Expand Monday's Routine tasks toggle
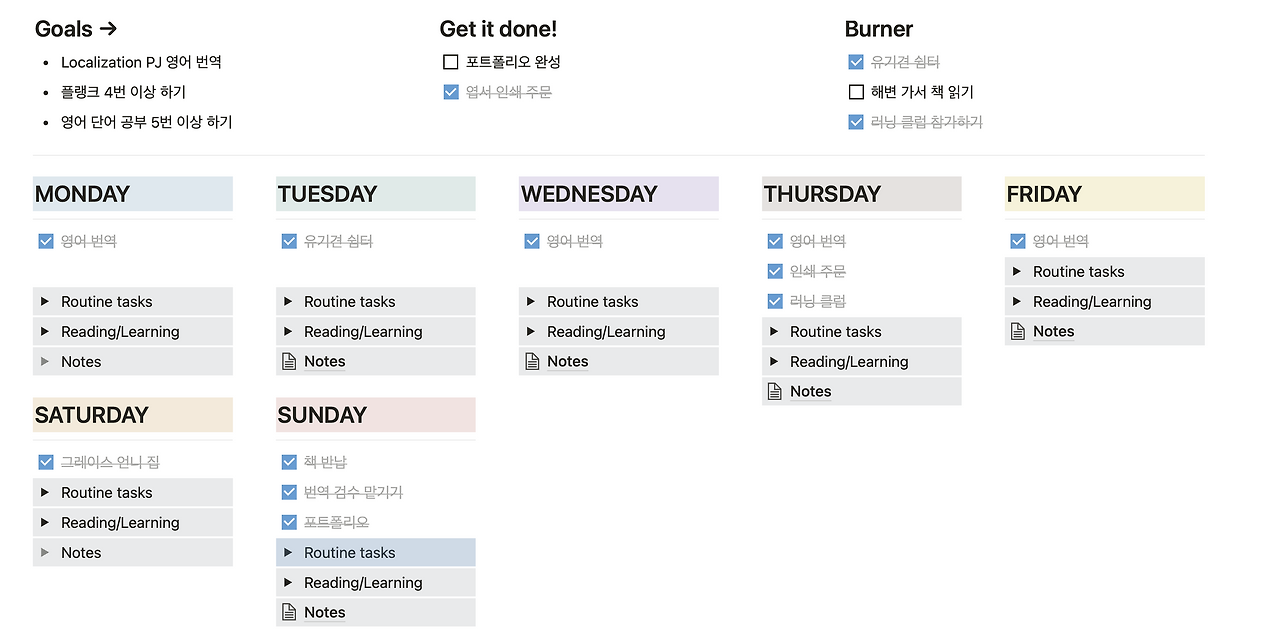This screenshot has height=641, width=1280. (x=45, y=301)
